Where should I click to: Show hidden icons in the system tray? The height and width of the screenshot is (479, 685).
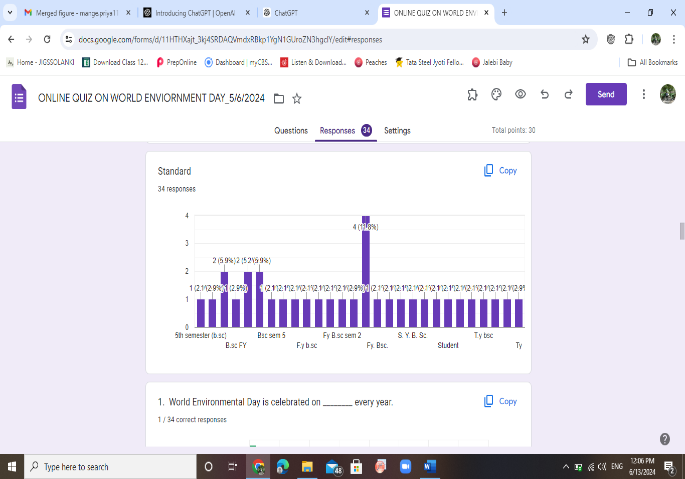click(566, 467)
